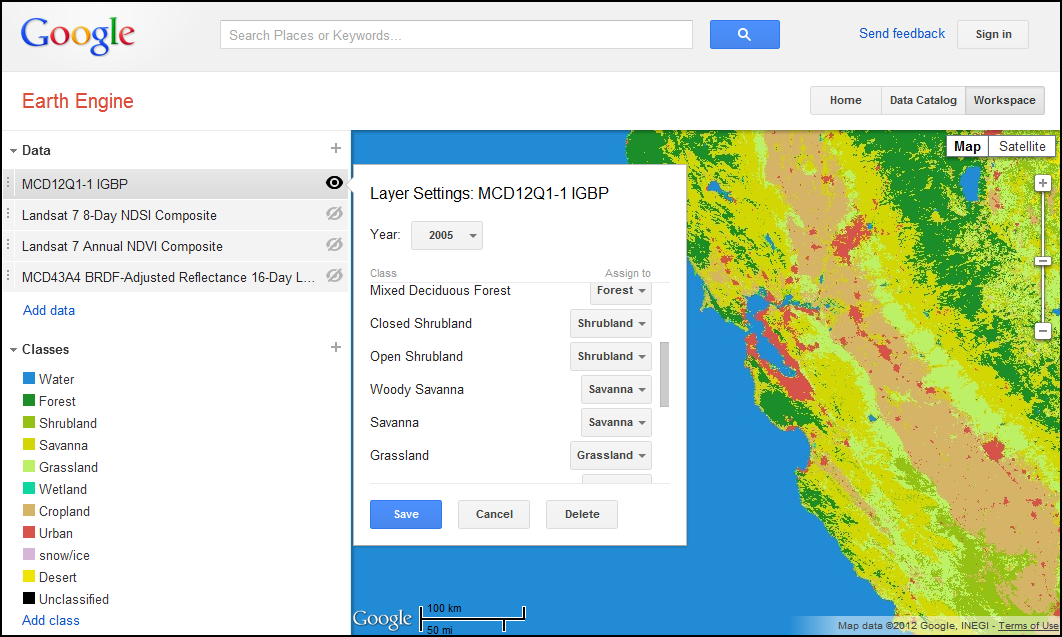This screenshot has height=637, width=1062.
Task: Click the Wetland class teal swatch
Action: (x=28, y=488)
